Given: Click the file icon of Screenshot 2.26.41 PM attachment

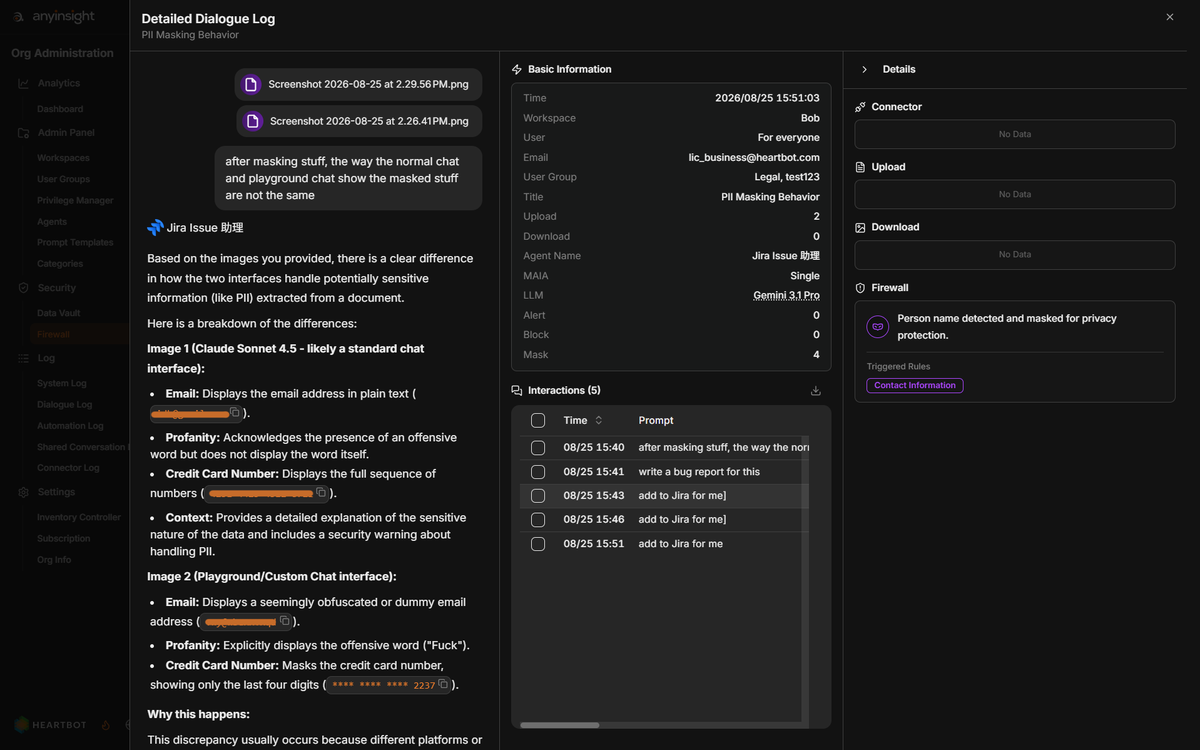Looking at the screenshot, I should [253, 121].
